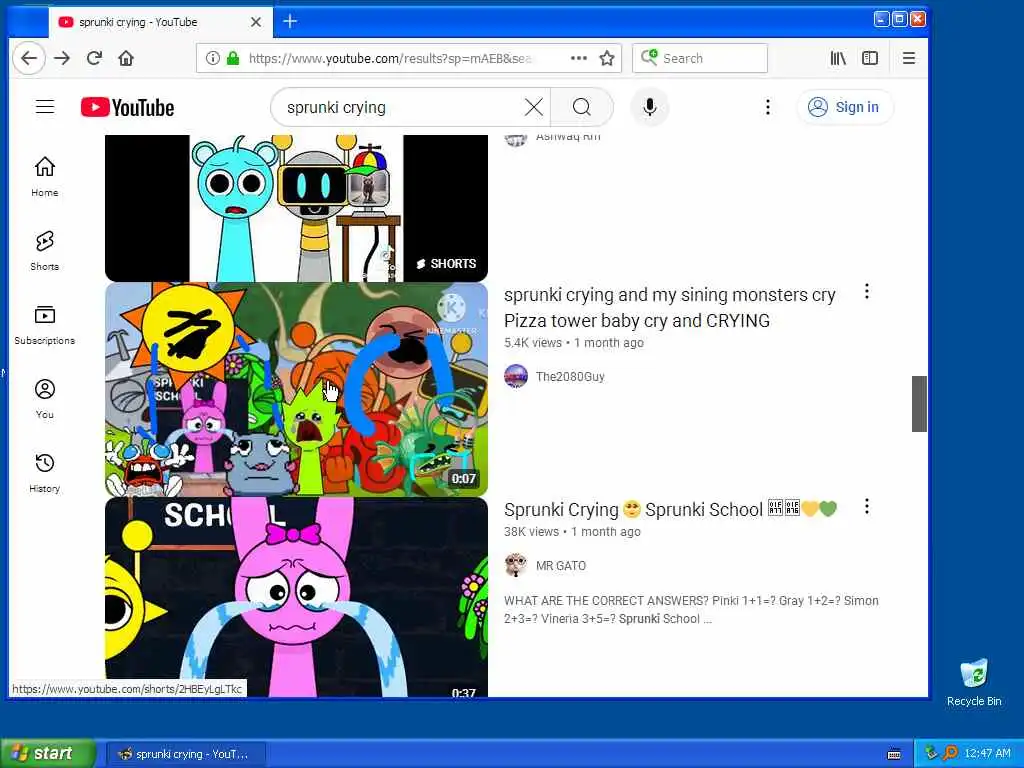
Task: Click the Firefox search box
Action: pyautogui.click(x=700, y=58)
